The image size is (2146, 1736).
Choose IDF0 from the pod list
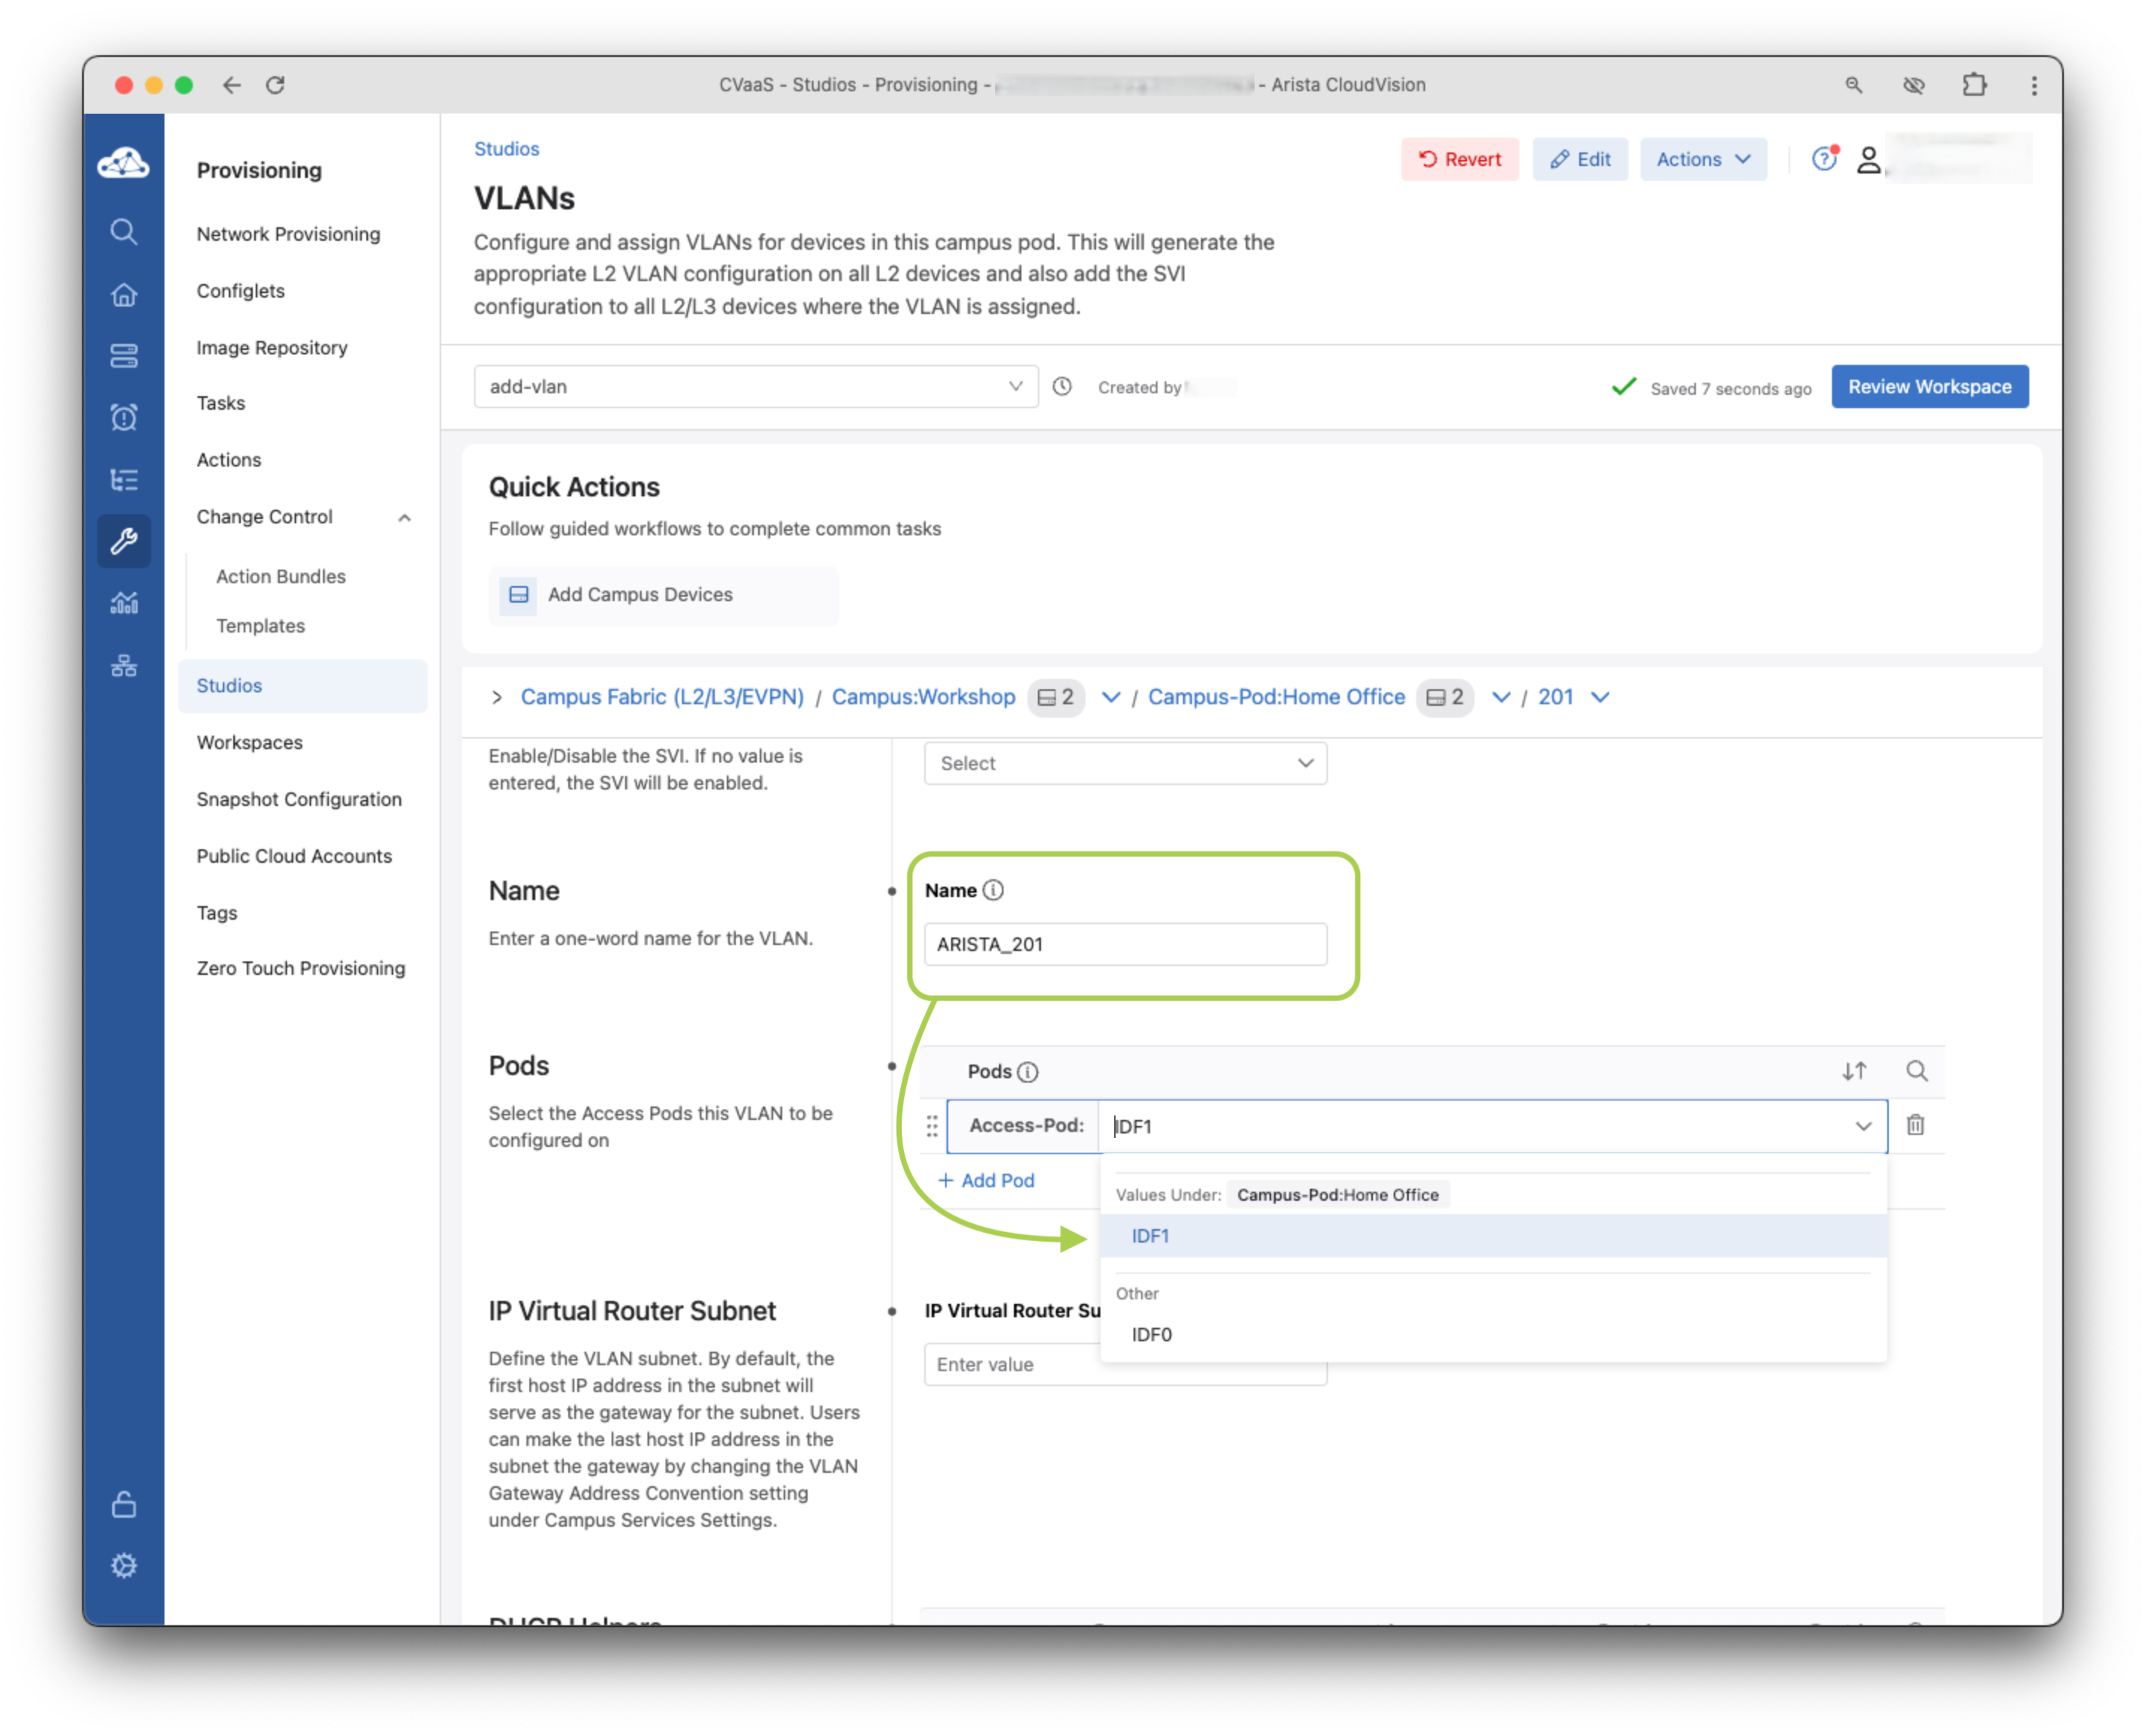point(1151,1334)
